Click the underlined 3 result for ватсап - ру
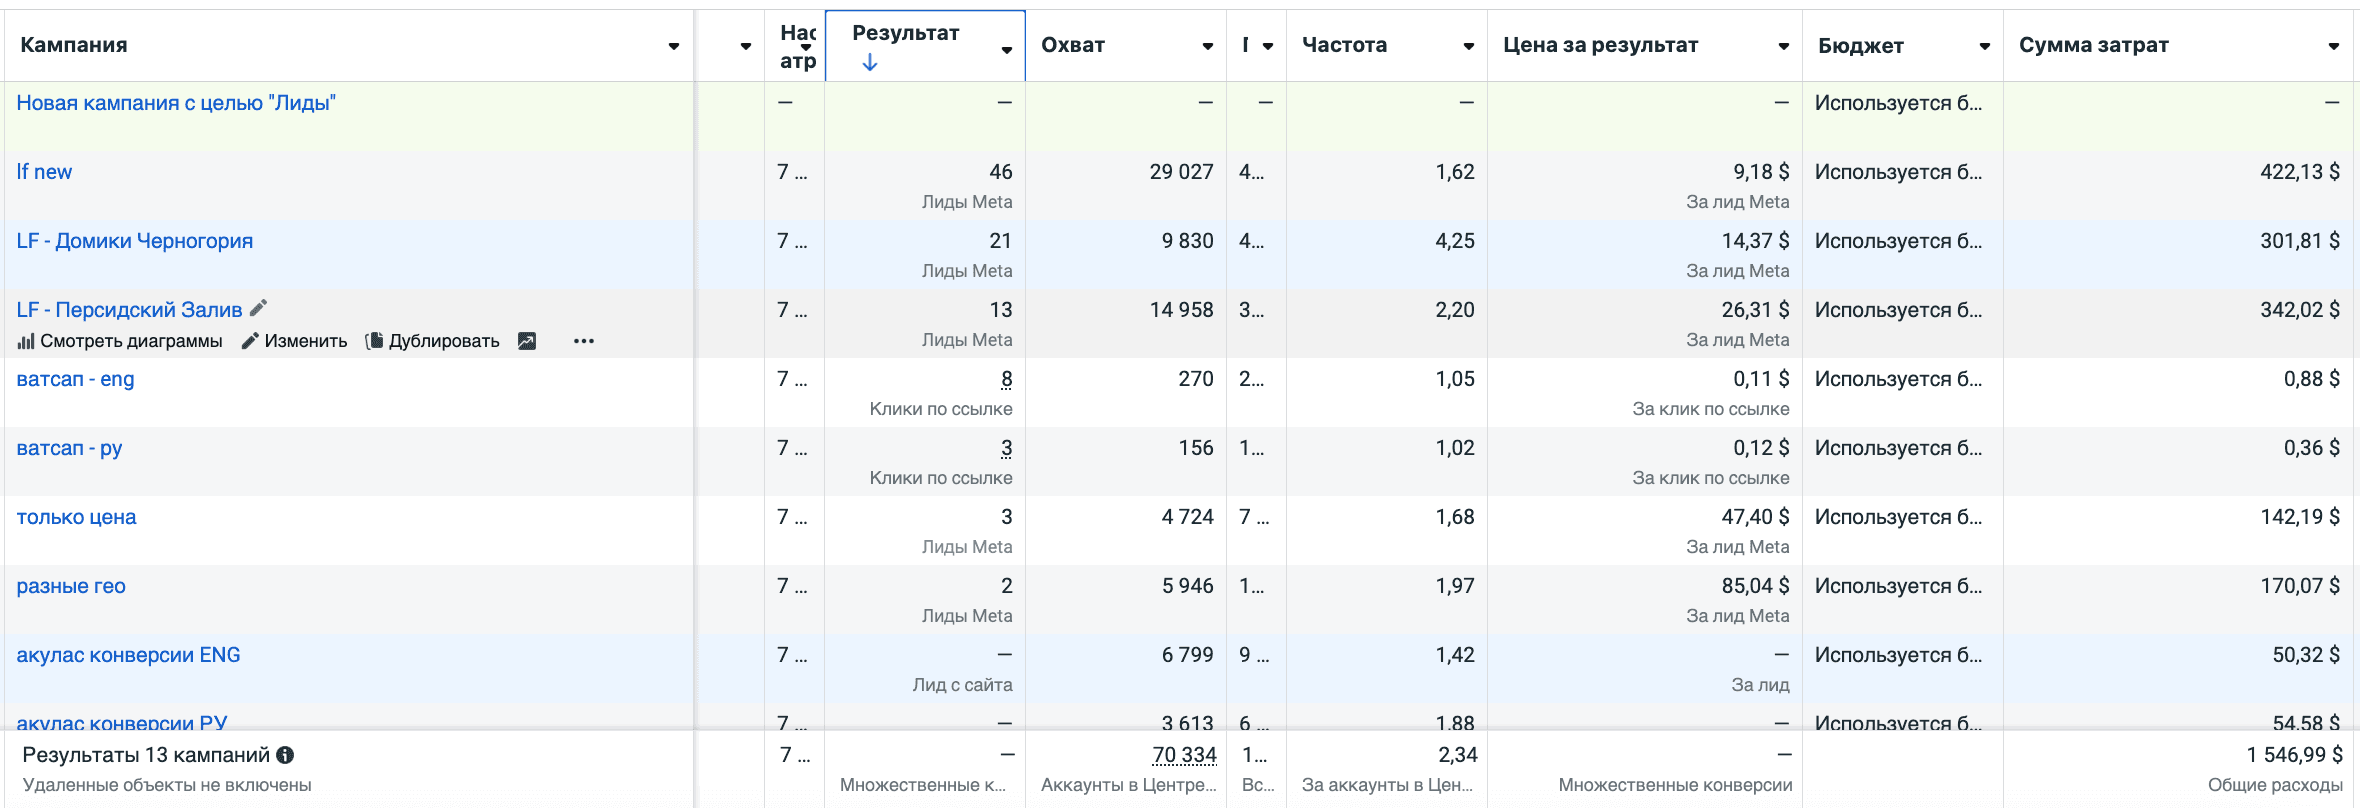This screenshot has width=2360, height=808. coord(1006,448)
